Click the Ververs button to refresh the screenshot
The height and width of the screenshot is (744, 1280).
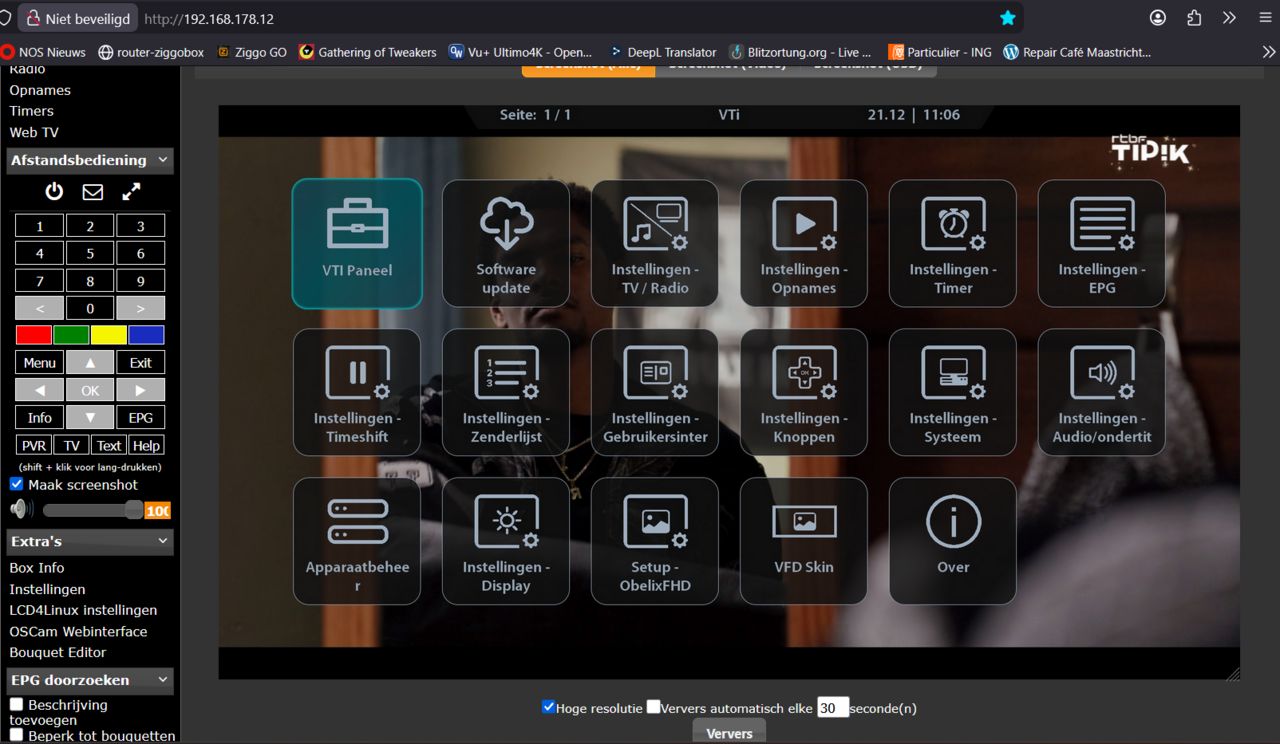(728, 732)
